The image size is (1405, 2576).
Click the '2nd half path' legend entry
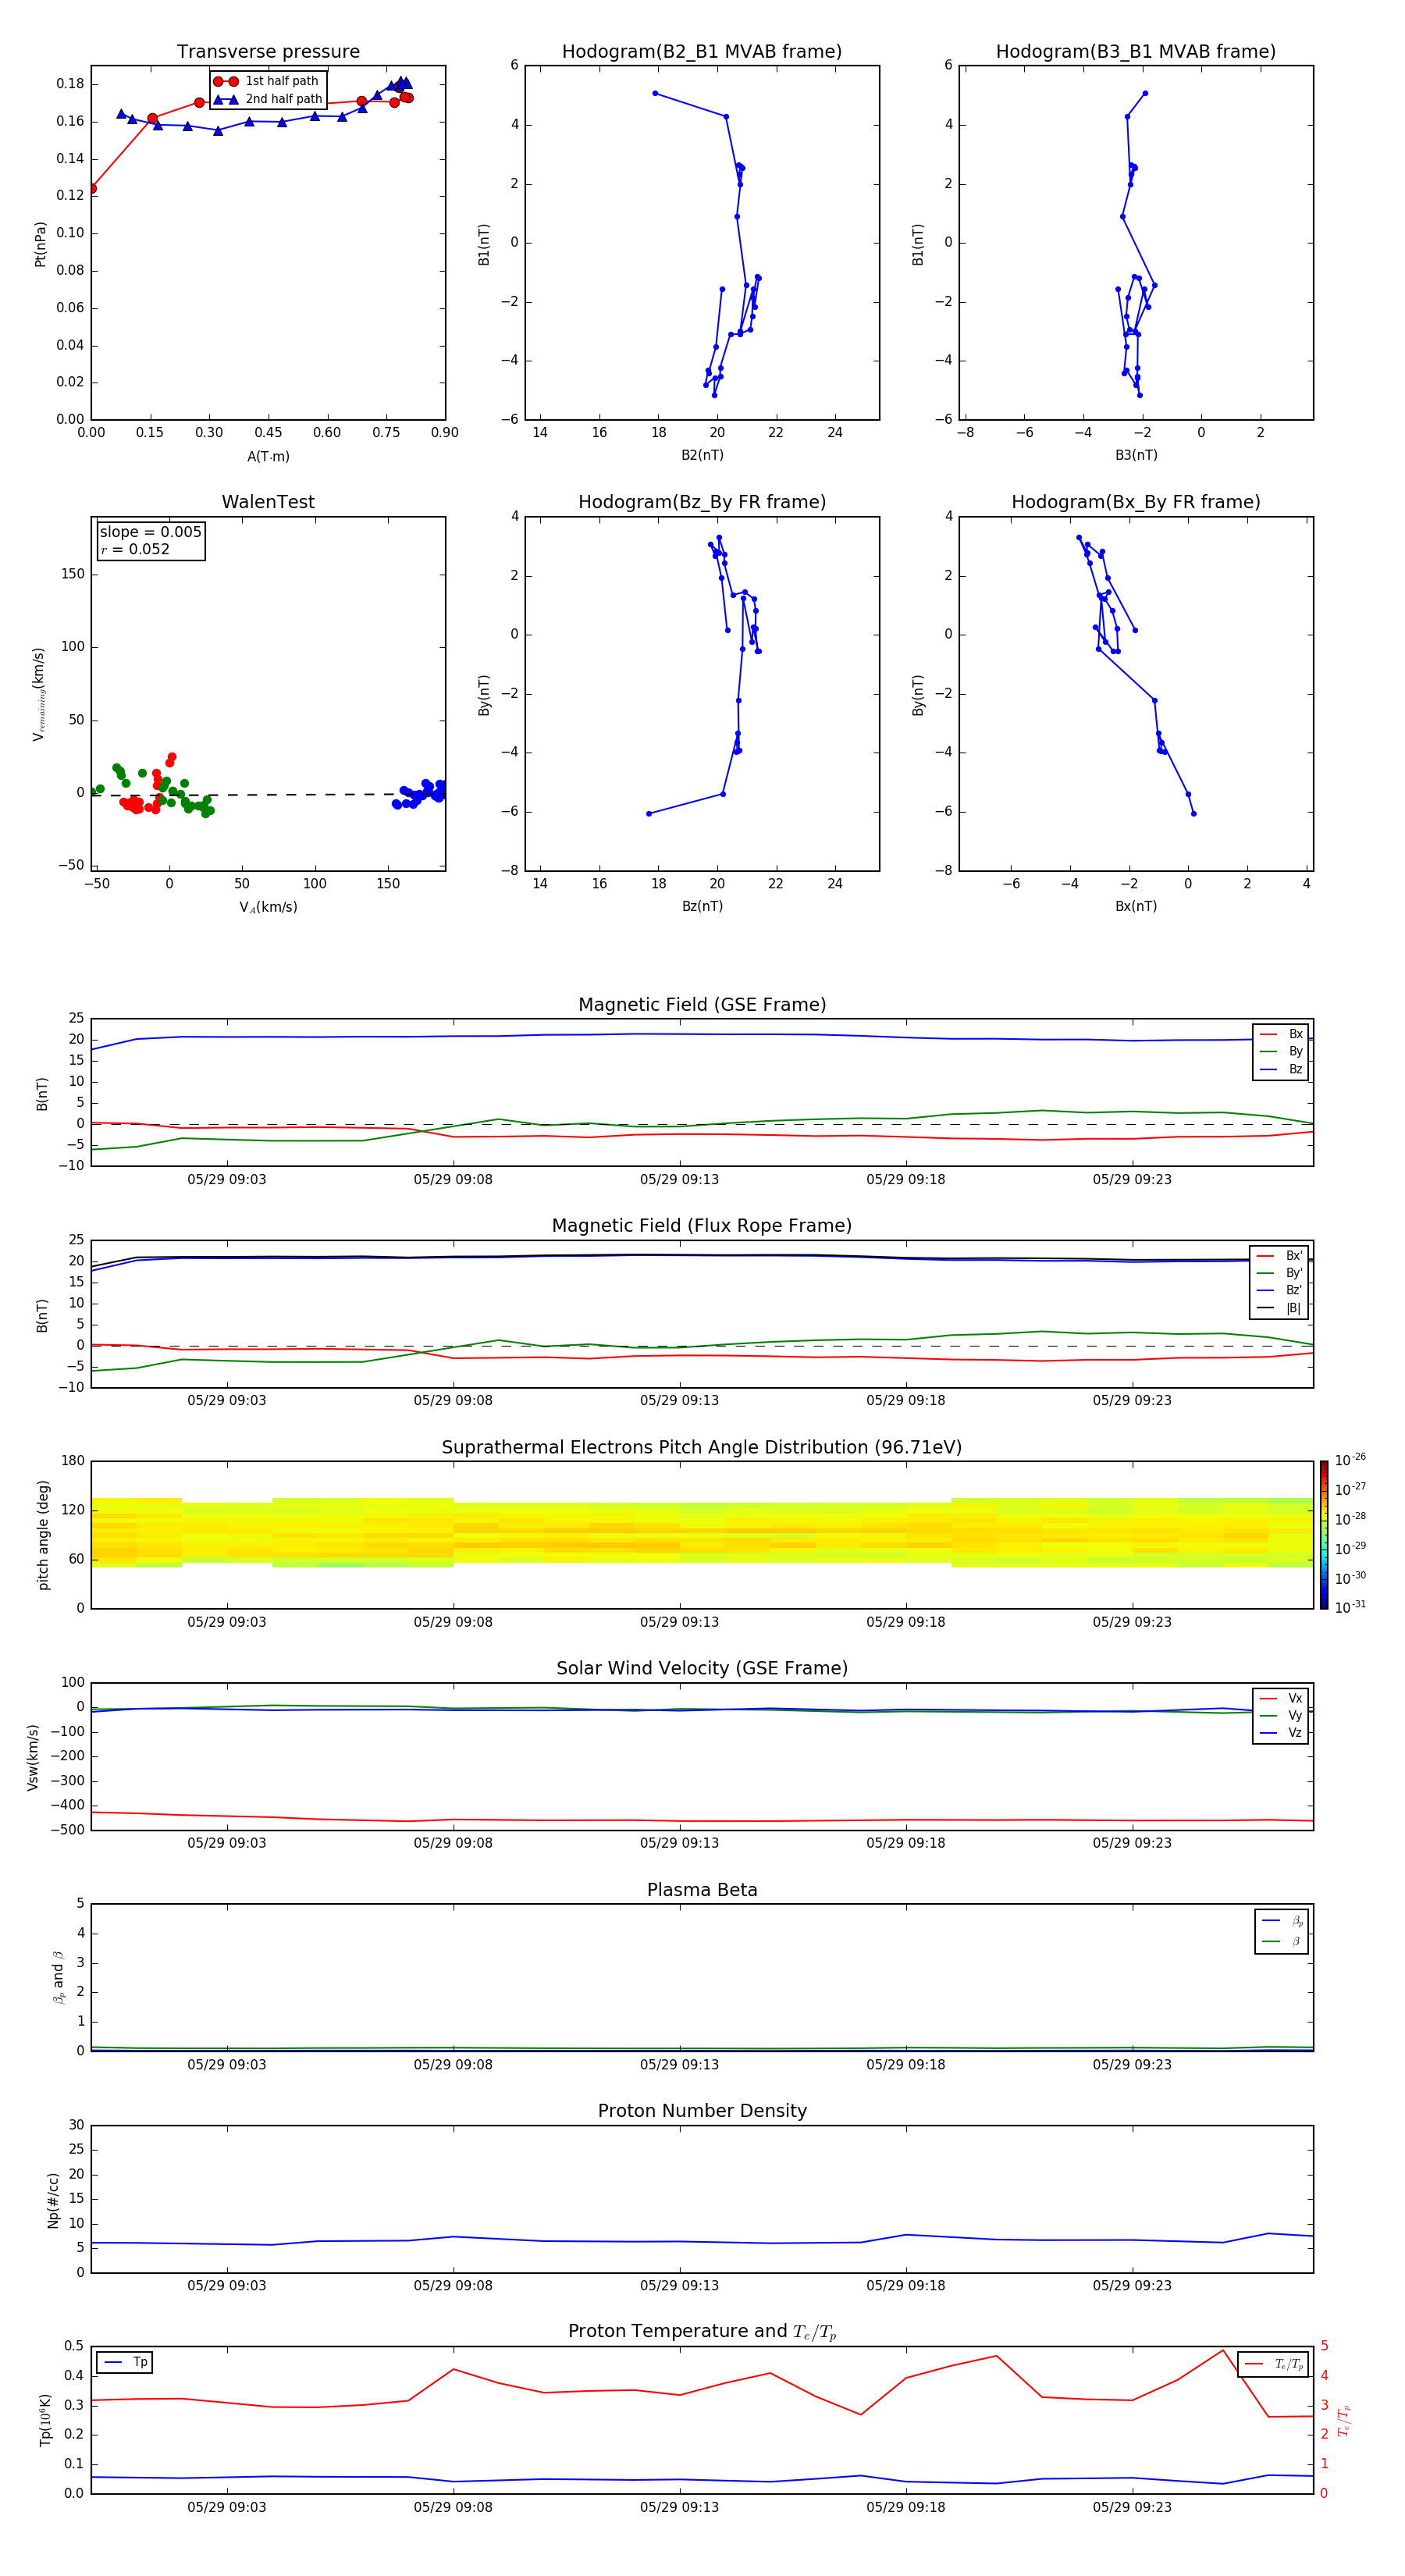268,99
